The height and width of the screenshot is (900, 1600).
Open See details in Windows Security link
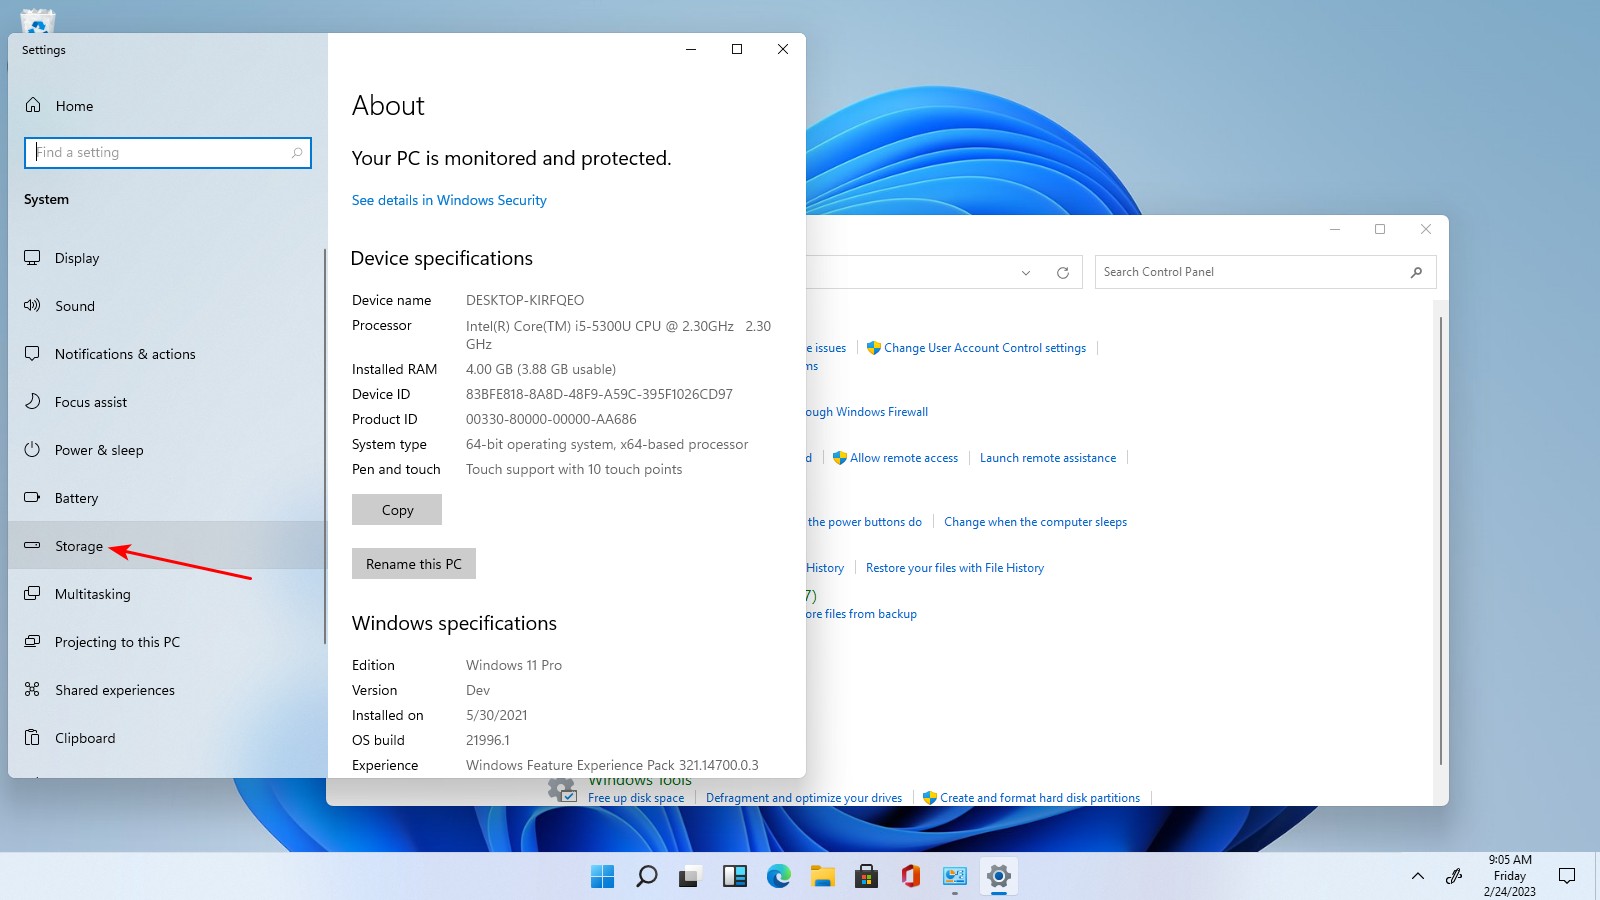point(449,200)
